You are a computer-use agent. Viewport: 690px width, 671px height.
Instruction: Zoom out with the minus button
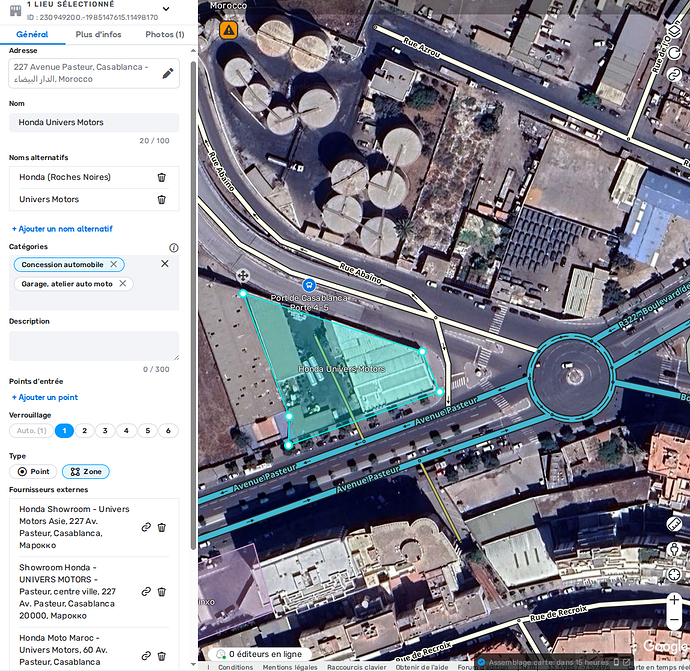coord(674,620)
